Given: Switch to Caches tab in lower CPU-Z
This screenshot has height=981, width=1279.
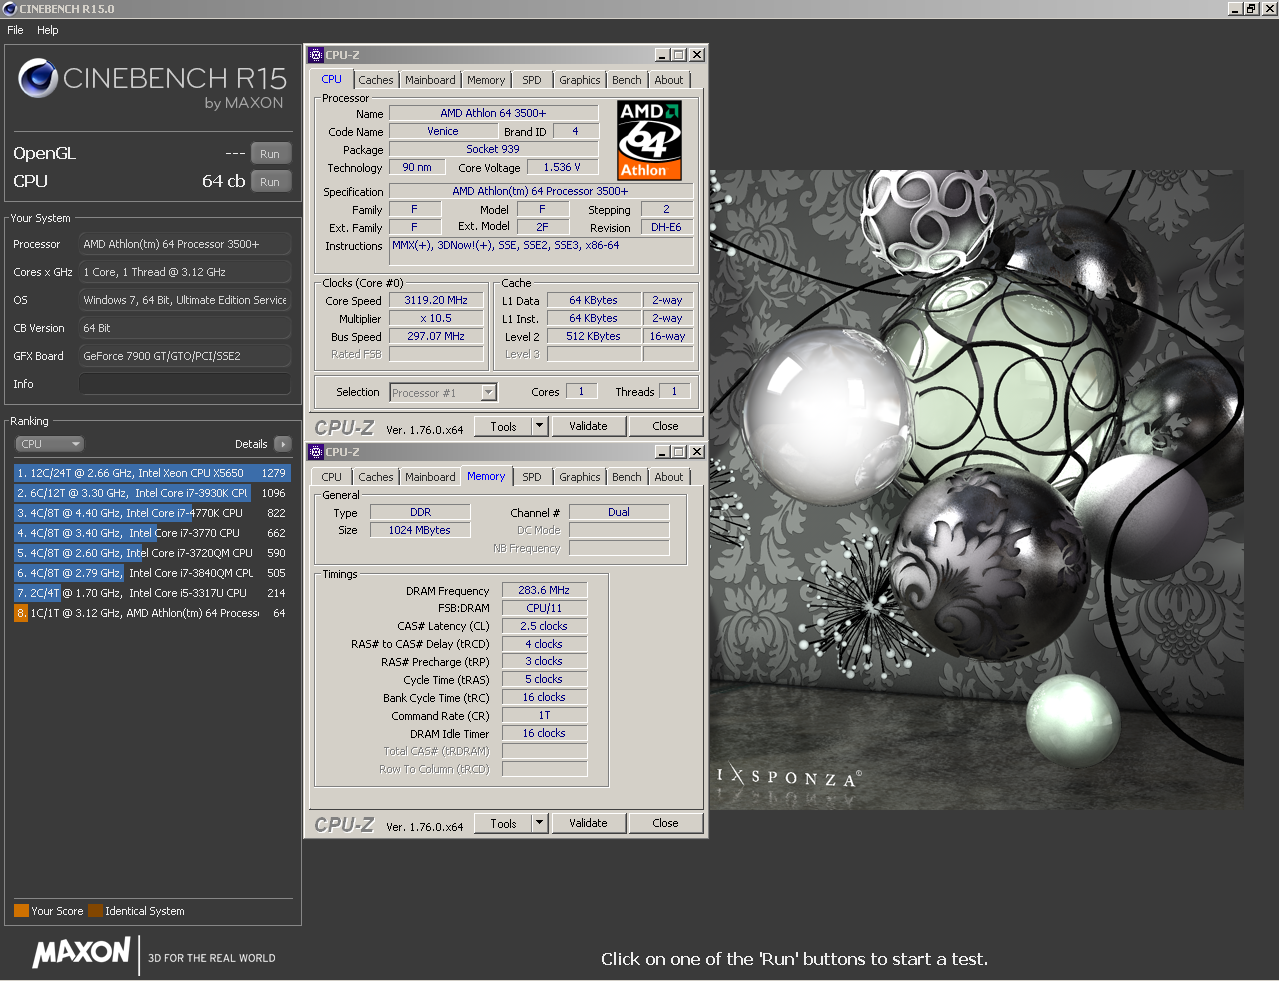Looking at the screenshot, I should (x=376, y=477).
